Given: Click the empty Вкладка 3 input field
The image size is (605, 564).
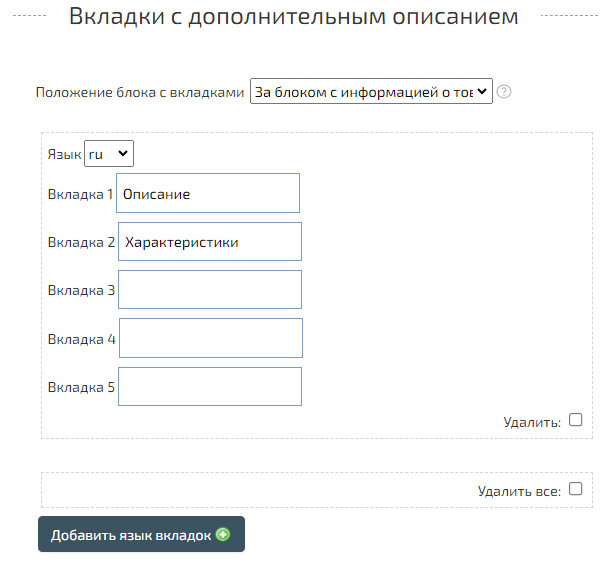Looking at the screenshot, I should pos(210,290).
